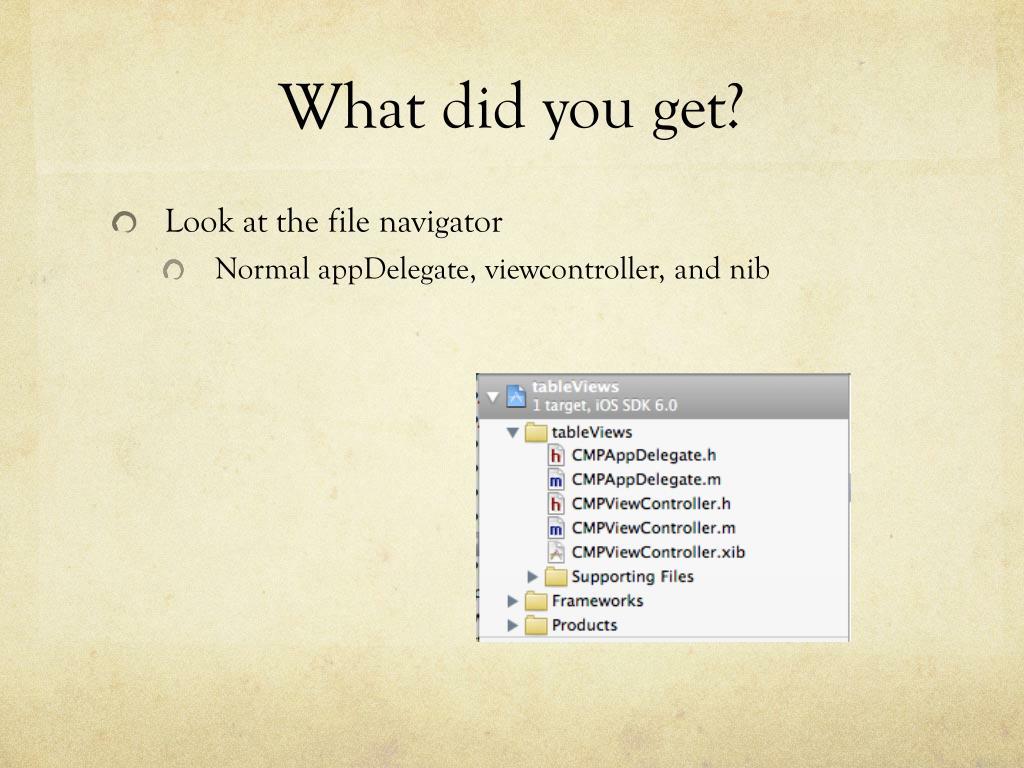This screenshot has height=768, width=1024.
Task: Click the CMPViewController.h header file icon
Action: tap(556, 504)
